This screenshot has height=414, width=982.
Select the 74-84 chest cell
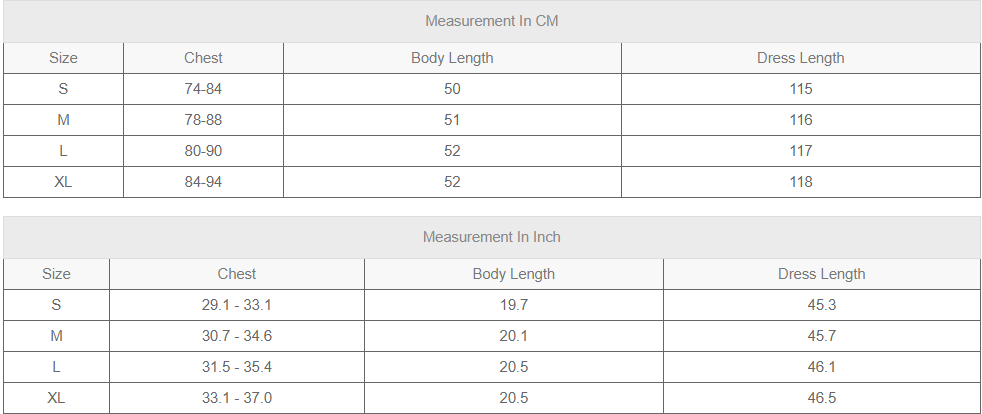pyautogui.click(x=203, y=89)
